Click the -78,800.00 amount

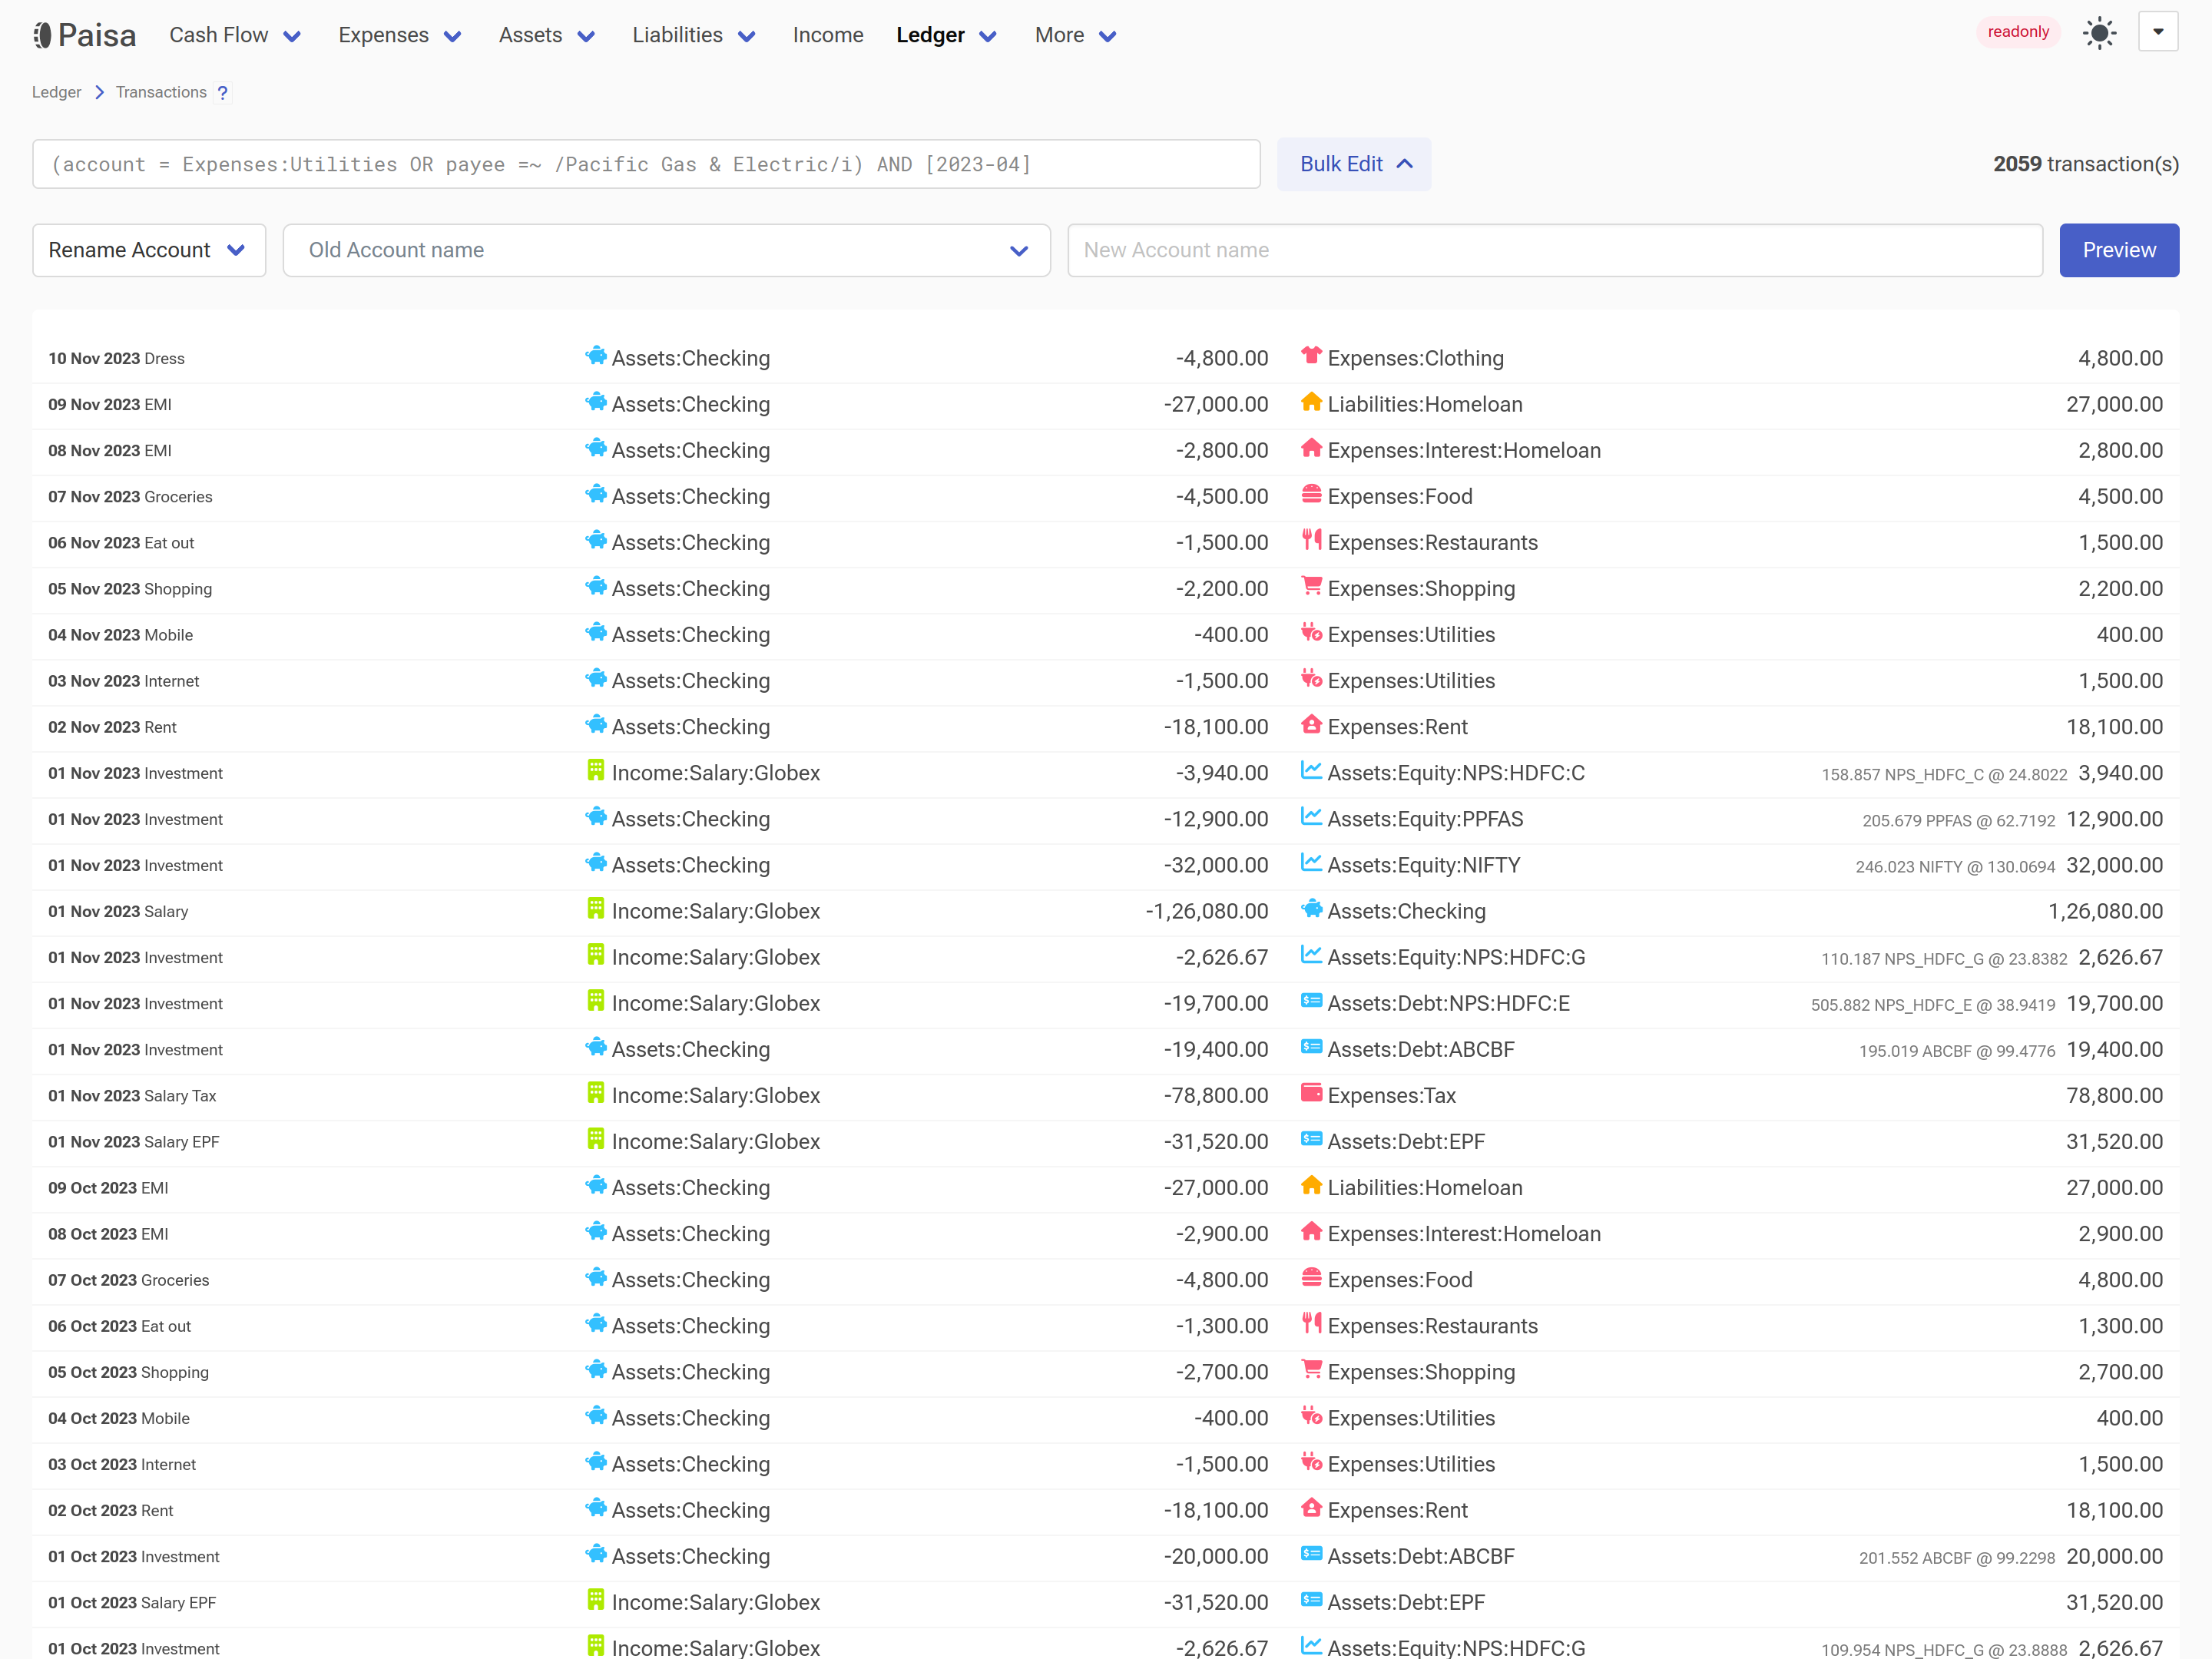pos(1216,1096)
